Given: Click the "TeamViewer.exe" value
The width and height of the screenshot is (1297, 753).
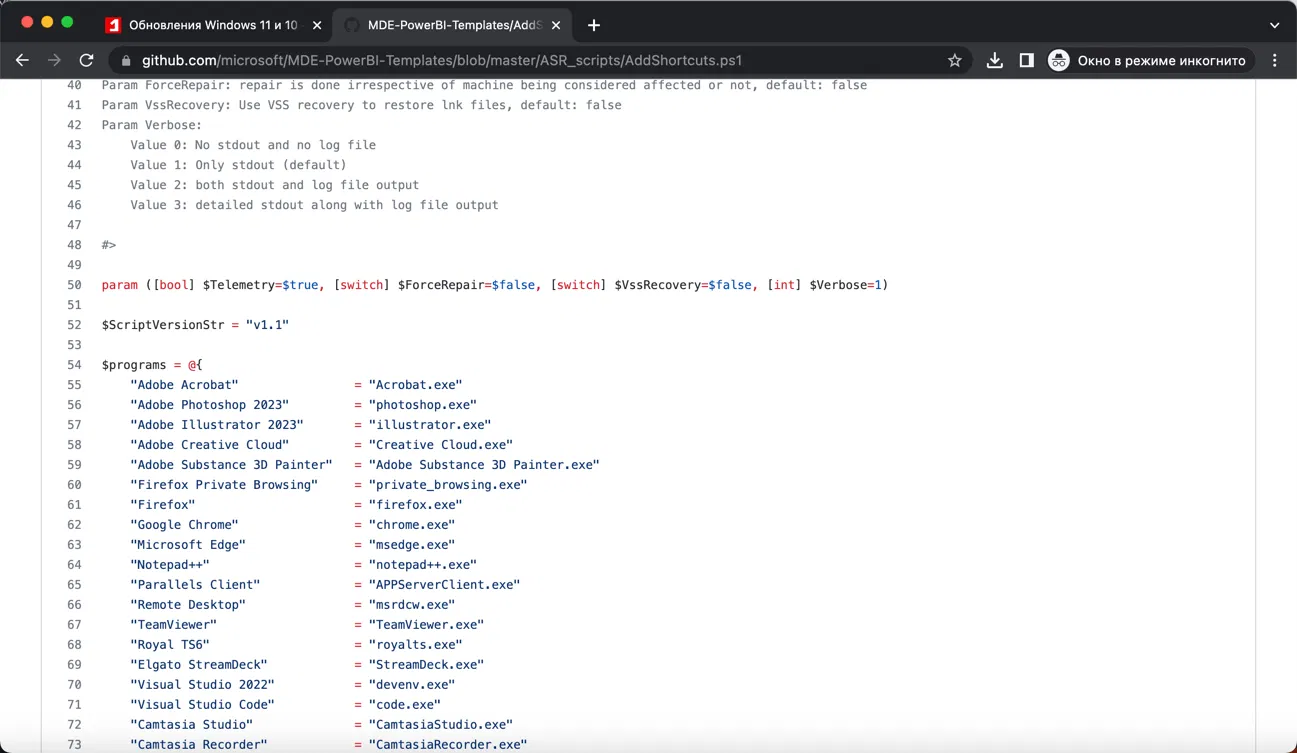Looking at the screenshot, I should tap(426, 625).
